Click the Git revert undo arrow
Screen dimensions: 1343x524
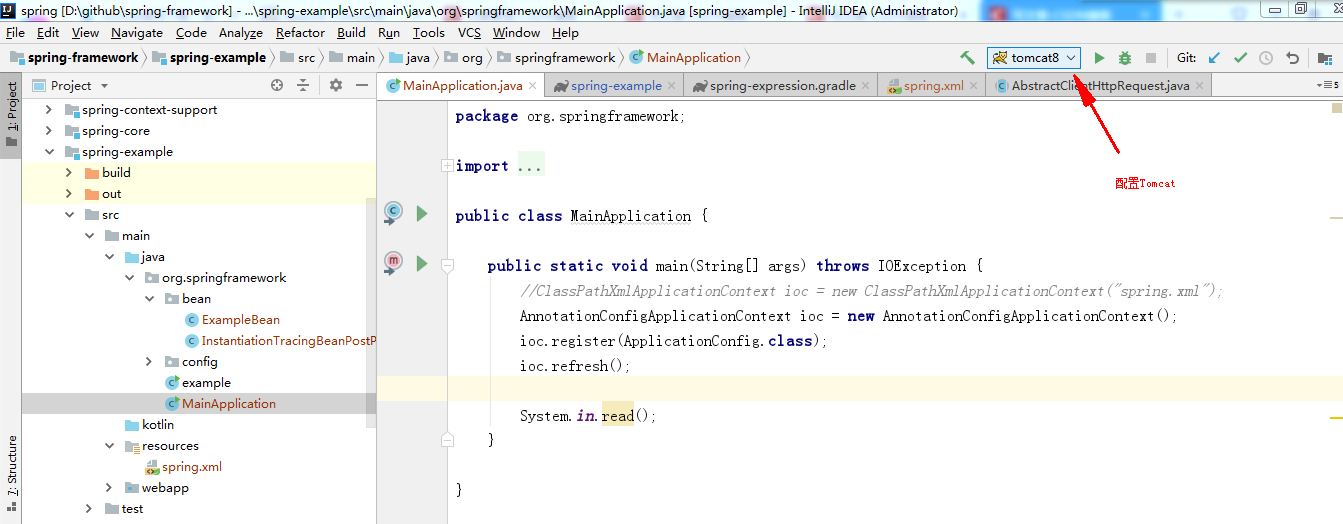click(1292, 58)
